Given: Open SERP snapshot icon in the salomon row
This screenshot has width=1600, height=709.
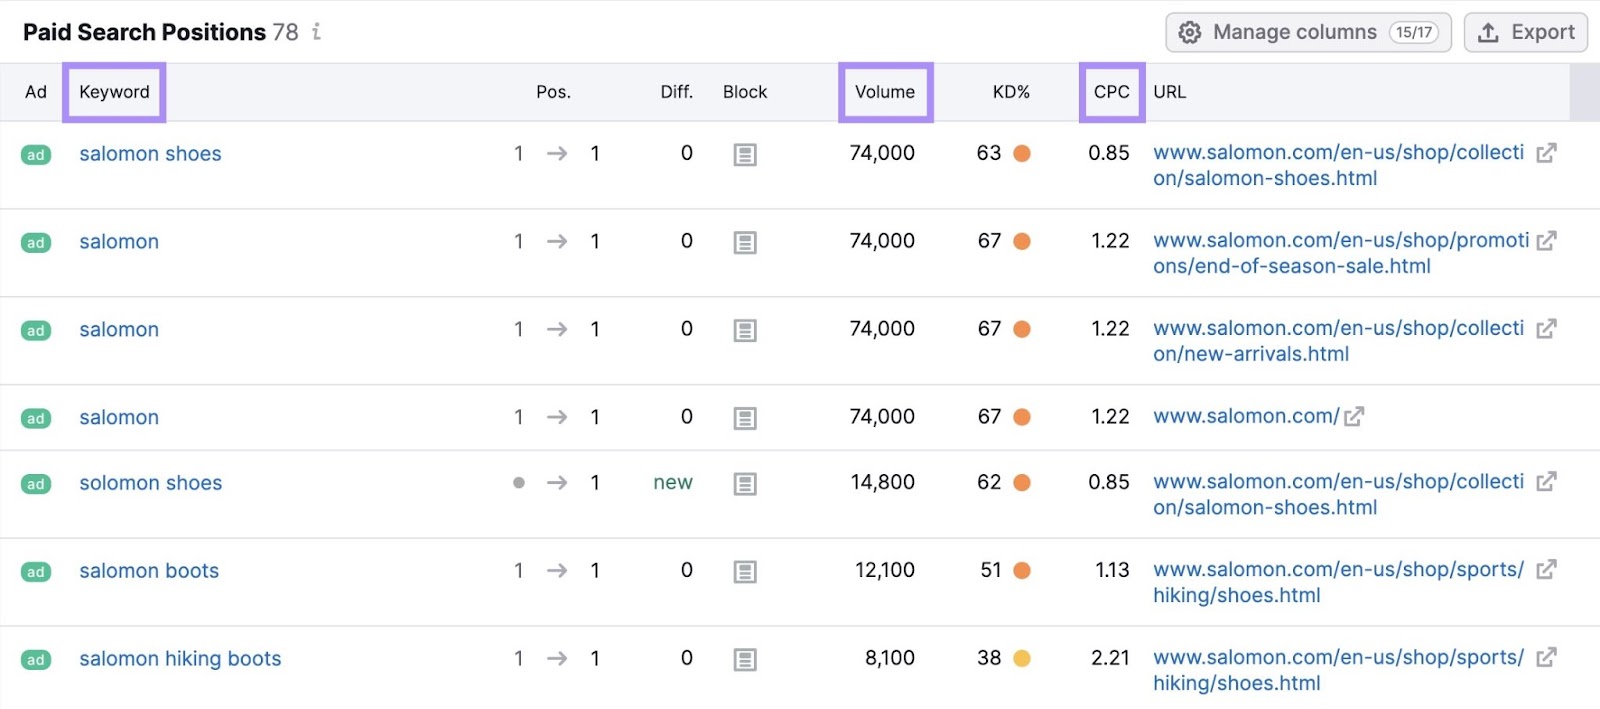Looking at the screenshot, I should coord(745,241).
